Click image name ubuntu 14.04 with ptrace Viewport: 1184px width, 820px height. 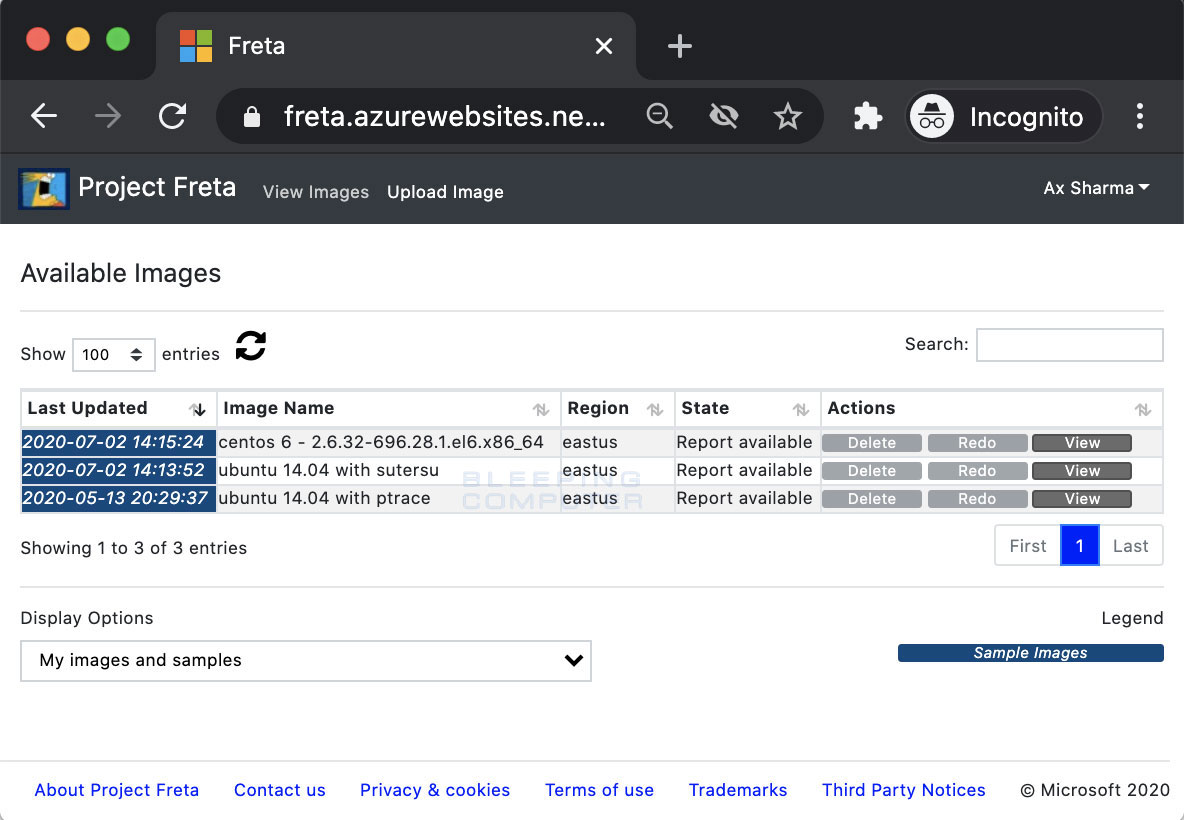click(x=324, y=498)
